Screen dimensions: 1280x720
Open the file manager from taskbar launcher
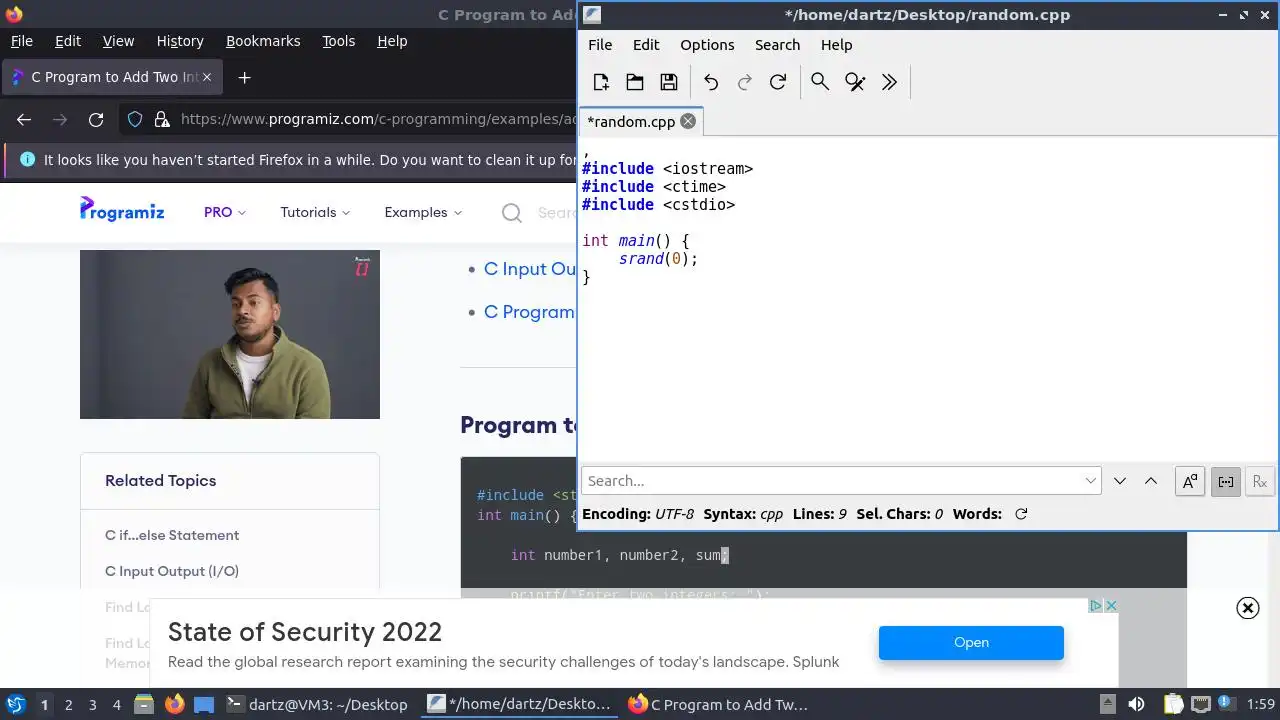[144, 704]
